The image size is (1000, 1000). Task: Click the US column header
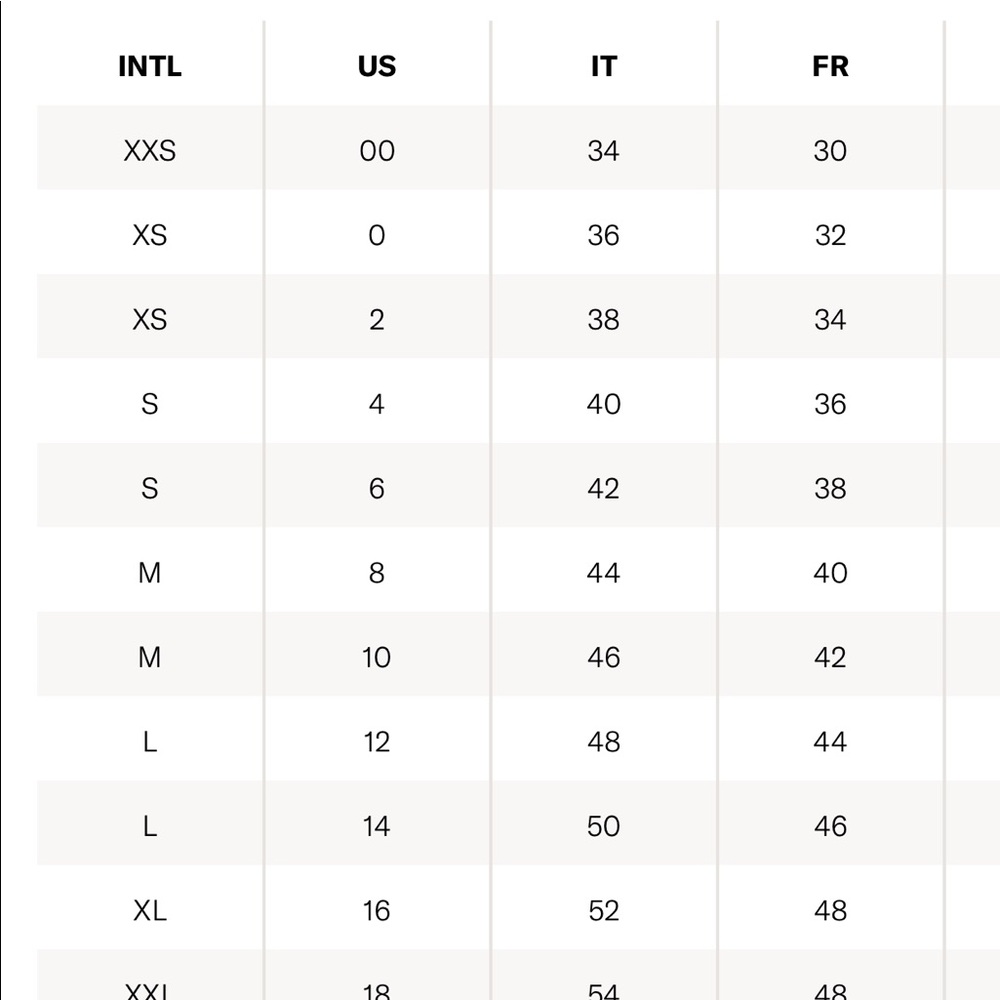pyautogui.click(x=376, y=66)
